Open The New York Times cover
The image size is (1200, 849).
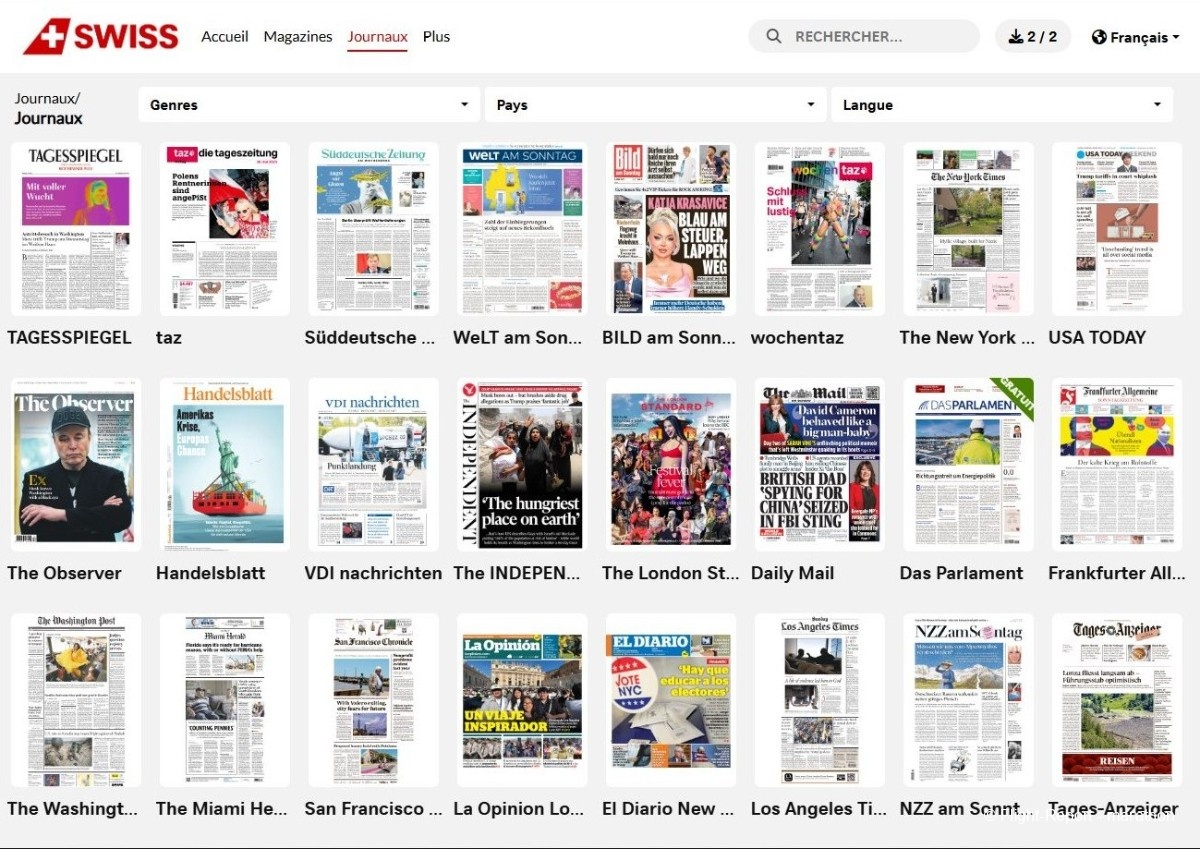(x=969, y=229)
